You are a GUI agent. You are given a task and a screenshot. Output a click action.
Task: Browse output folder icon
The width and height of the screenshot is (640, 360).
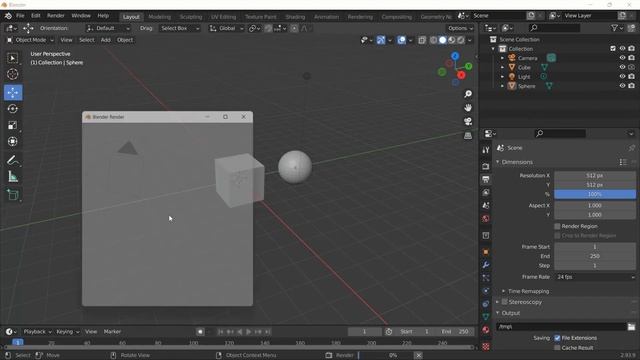631,327
